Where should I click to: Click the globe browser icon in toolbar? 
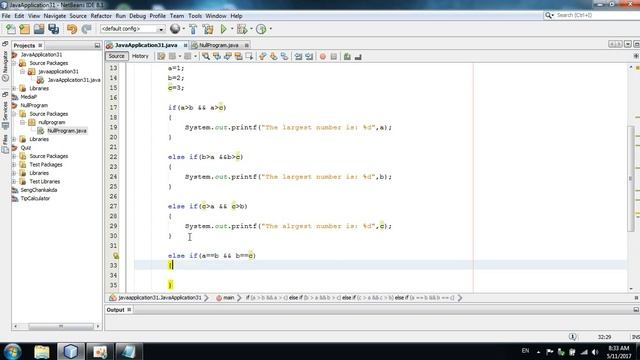175,29
